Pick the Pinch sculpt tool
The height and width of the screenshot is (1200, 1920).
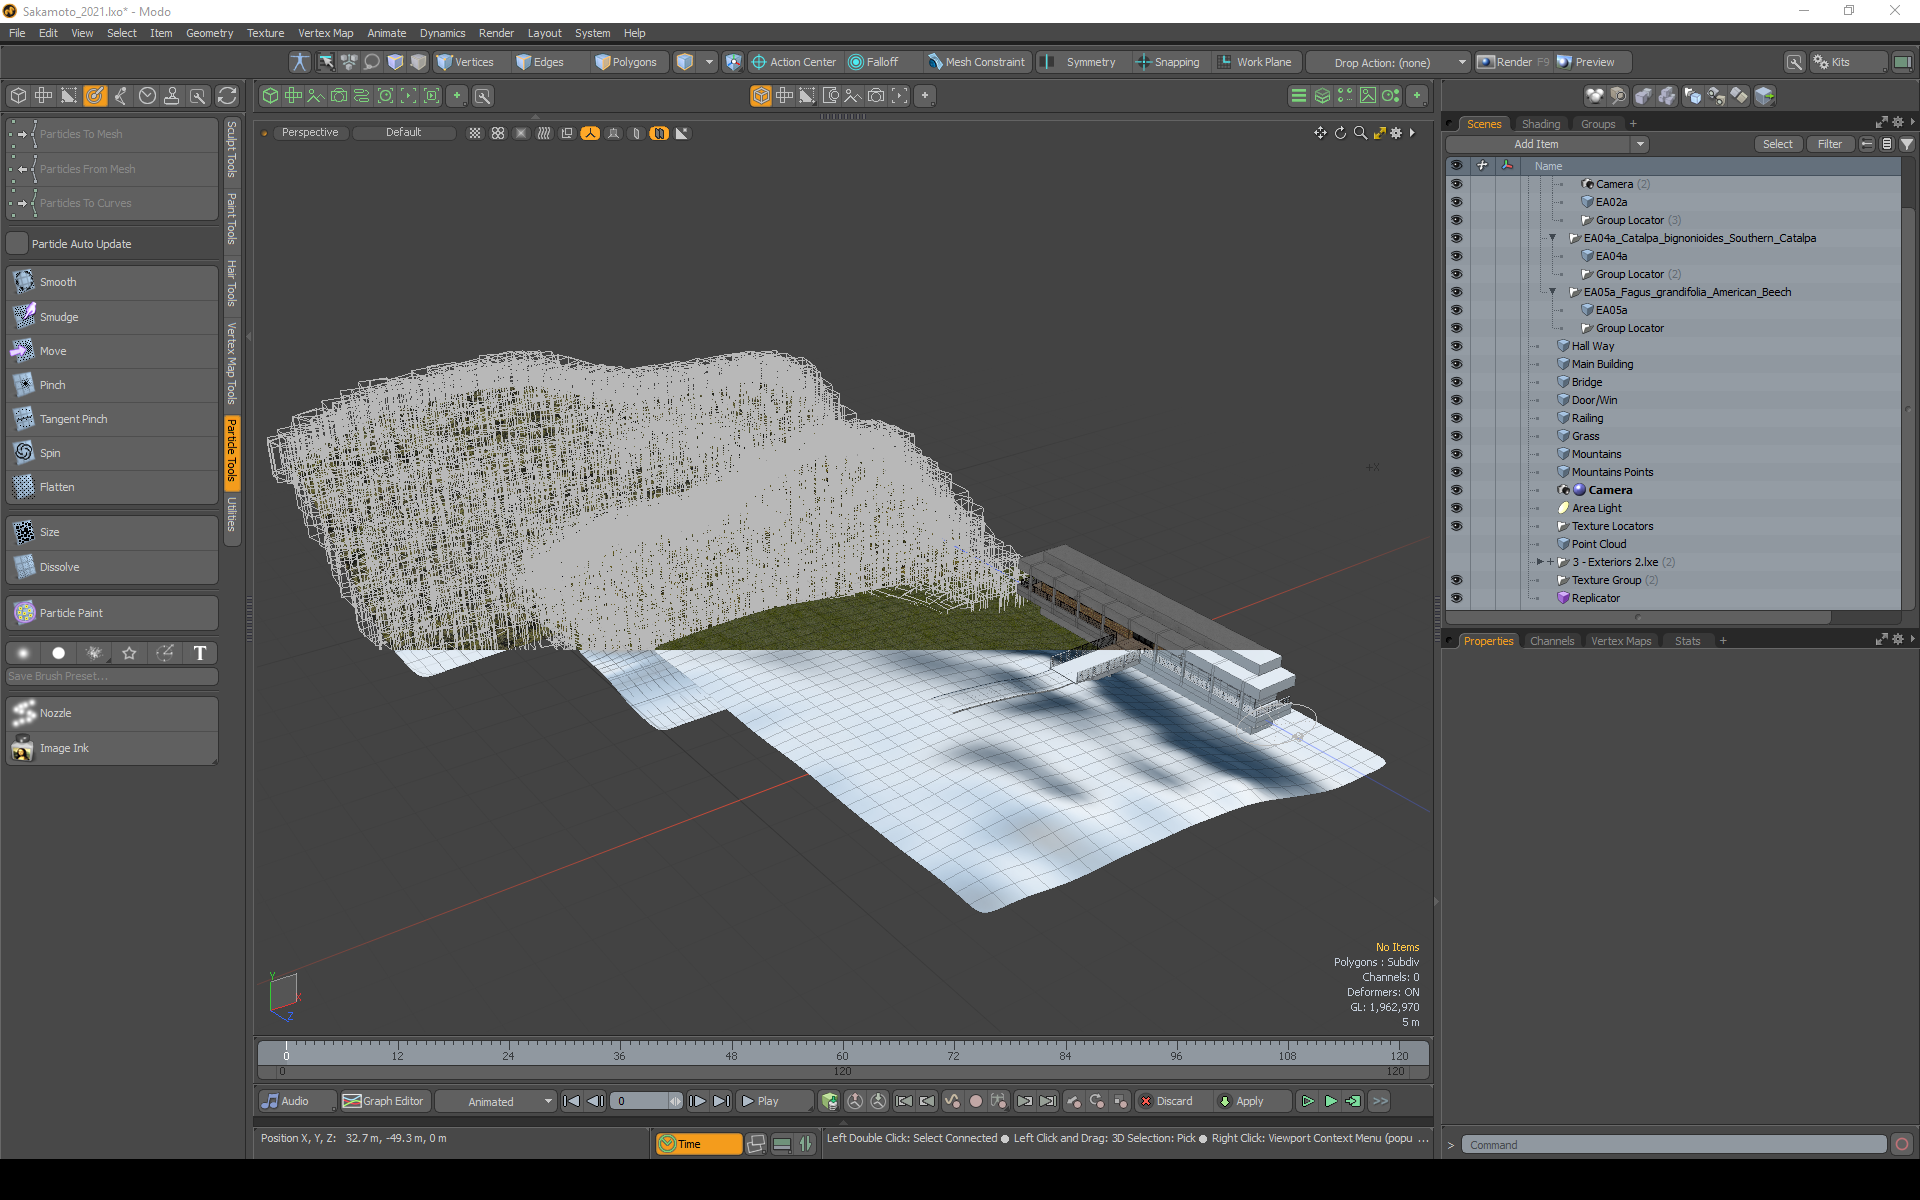click(x=52, y=385)
